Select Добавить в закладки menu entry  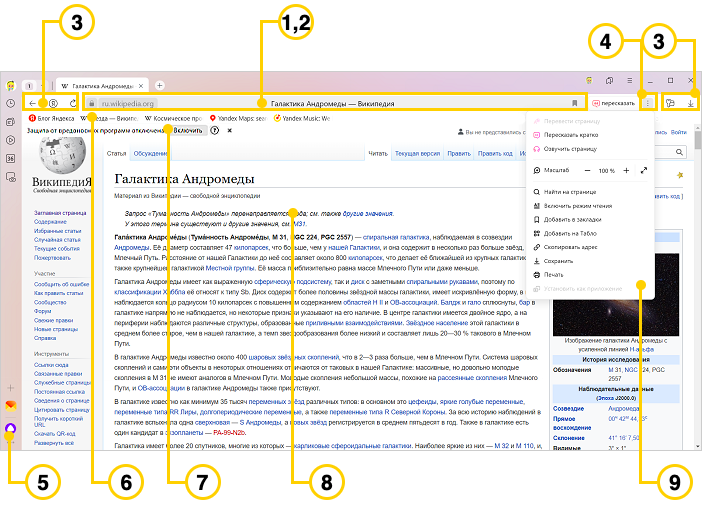click(x=572, y=220)
